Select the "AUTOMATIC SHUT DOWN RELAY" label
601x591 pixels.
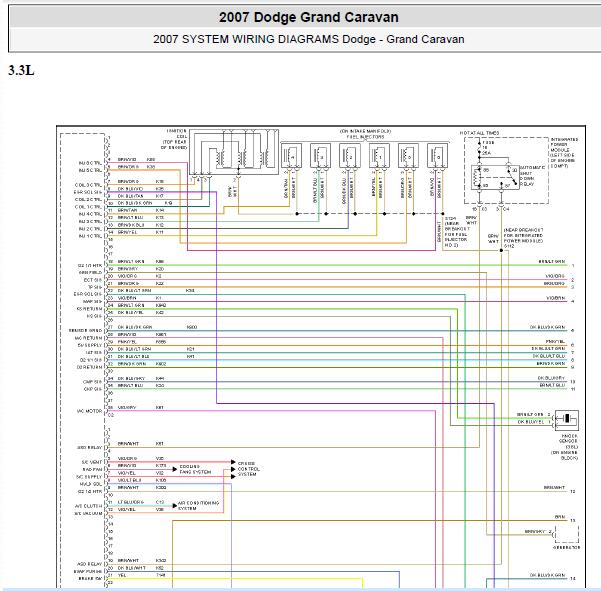[x=531, y=176]
